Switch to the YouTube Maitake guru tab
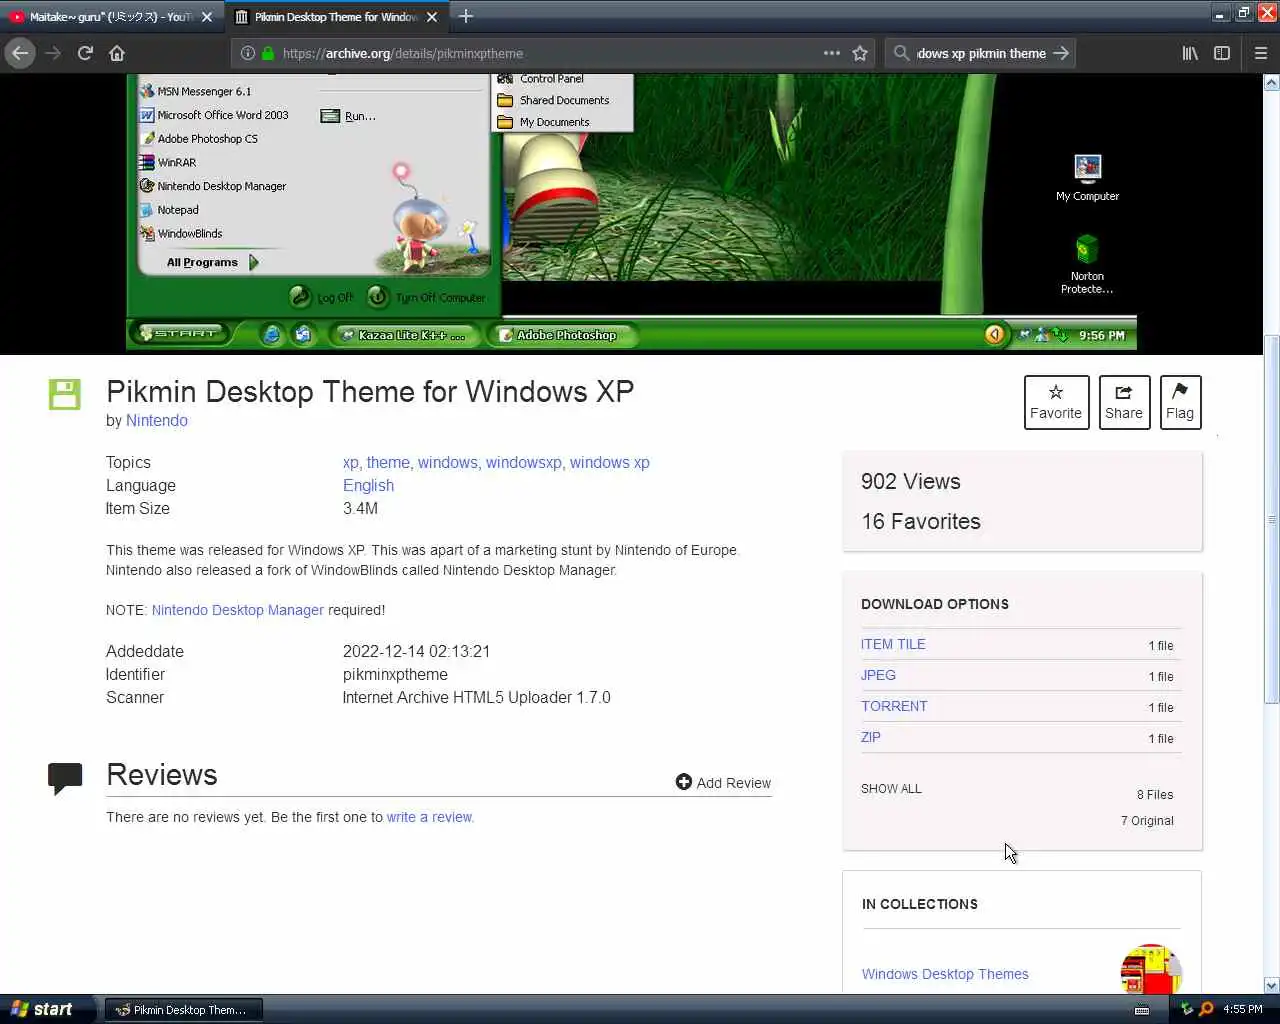Screen dimensions: 1280x1024 tap(112, 17)
